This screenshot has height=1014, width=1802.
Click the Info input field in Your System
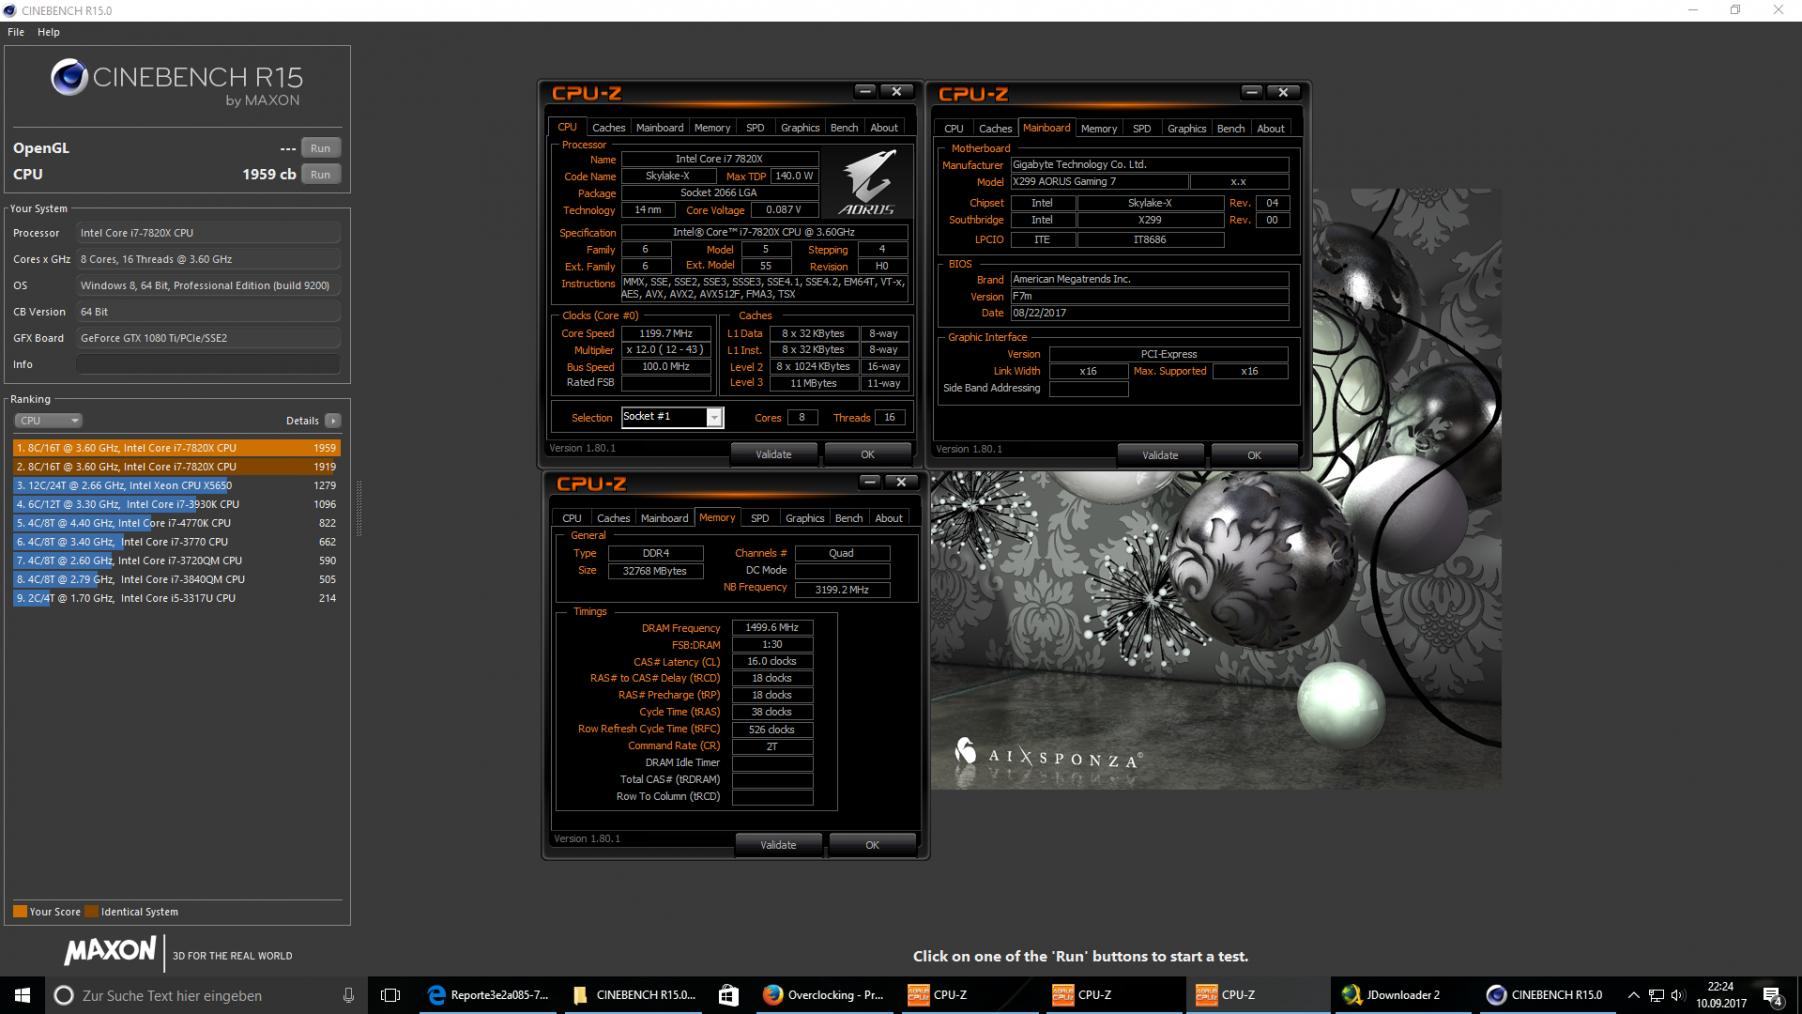[208, 364]
